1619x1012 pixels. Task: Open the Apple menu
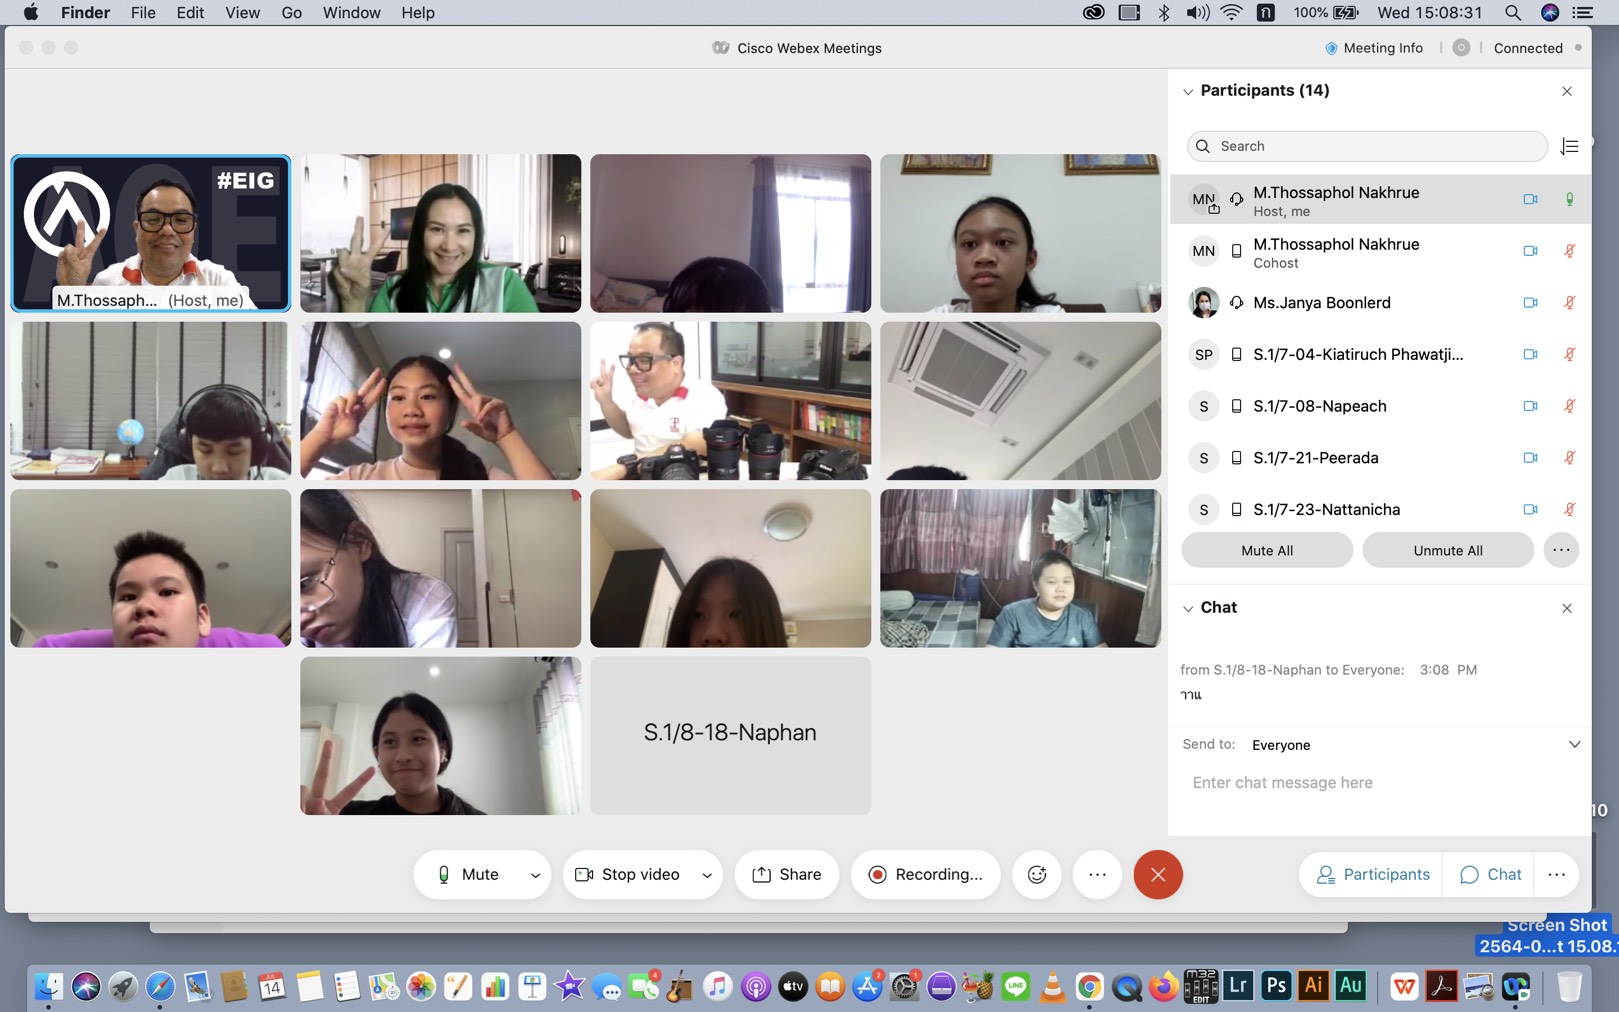click(x=31, y=13)
